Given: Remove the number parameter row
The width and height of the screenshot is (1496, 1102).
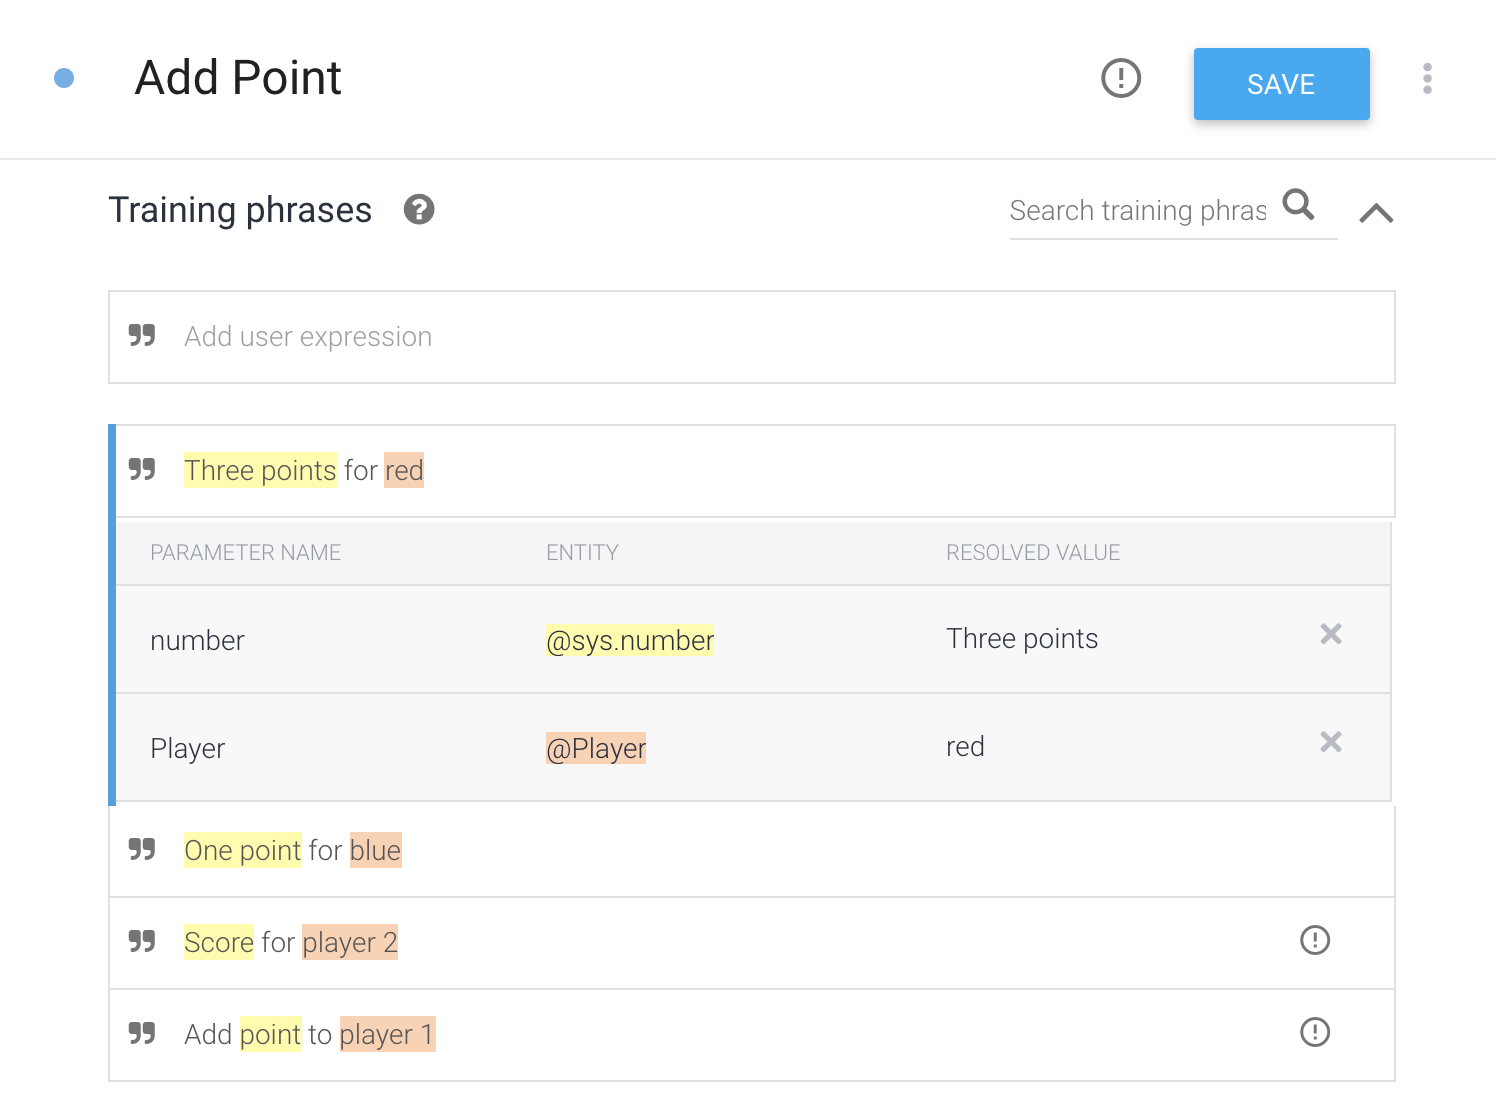Looking at the screenshot, I should tap(1330, 634).
